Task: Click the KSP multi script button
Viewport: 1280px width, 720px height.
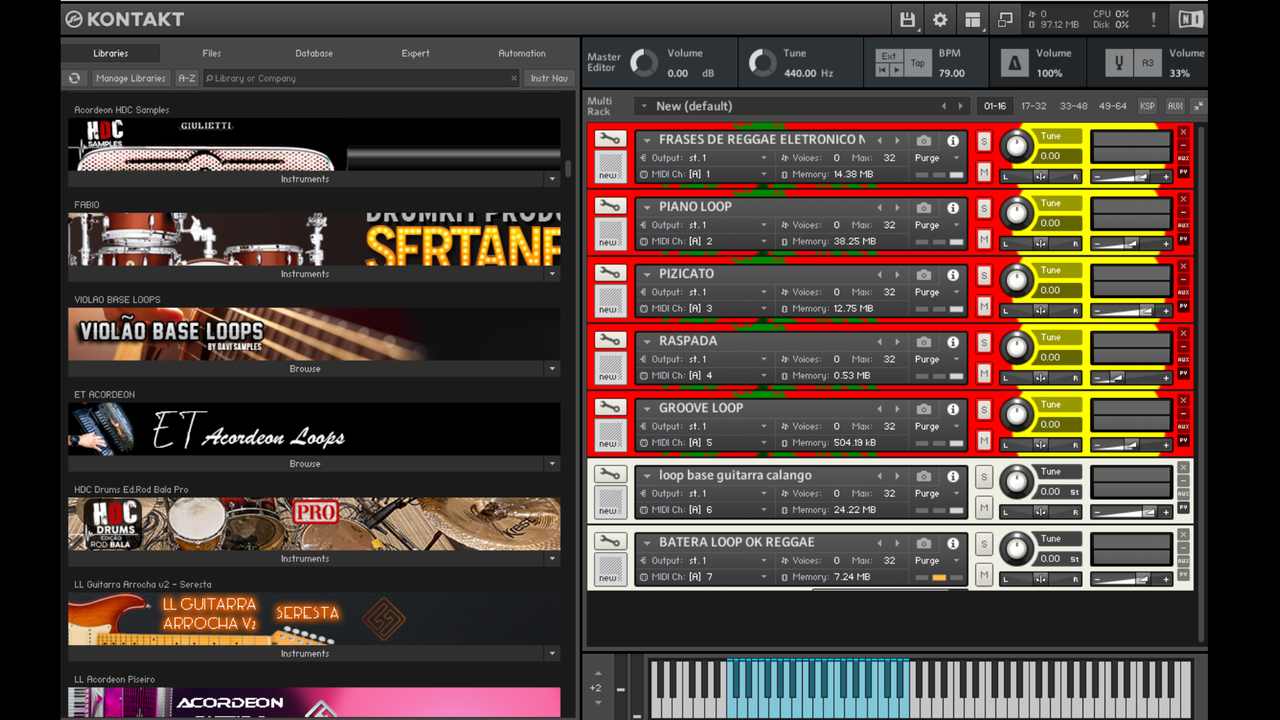Action: coord(1147,106)
